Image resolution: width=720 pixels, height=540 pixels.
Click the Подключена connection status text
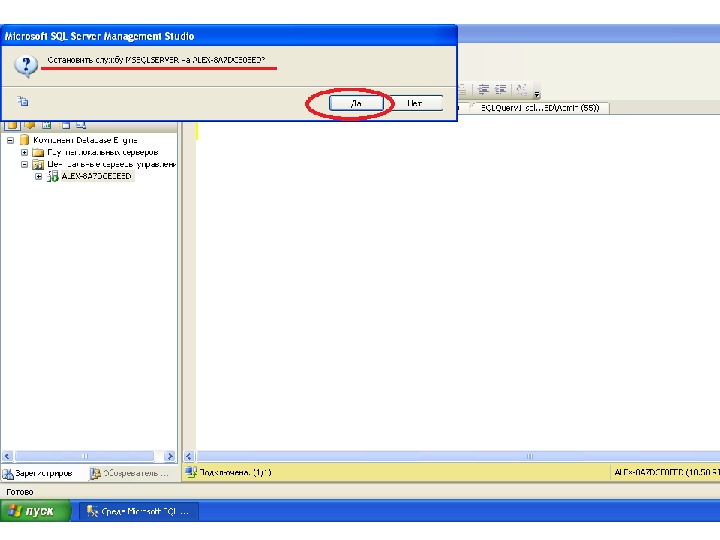[x=236, y=472]
